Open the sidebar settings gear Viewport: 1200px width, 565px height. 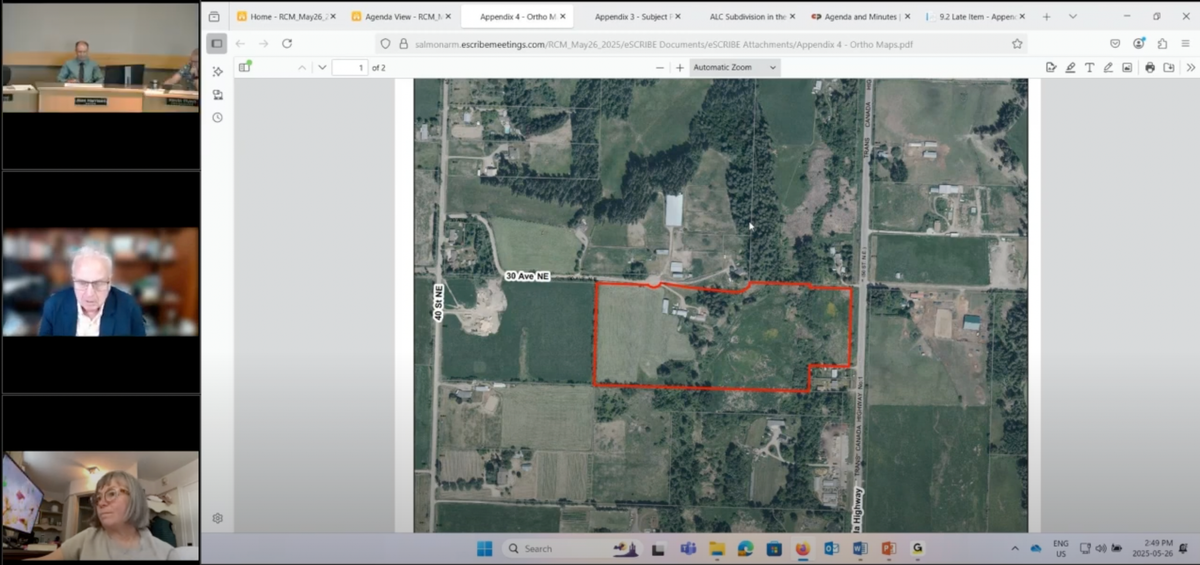[217, 518]
